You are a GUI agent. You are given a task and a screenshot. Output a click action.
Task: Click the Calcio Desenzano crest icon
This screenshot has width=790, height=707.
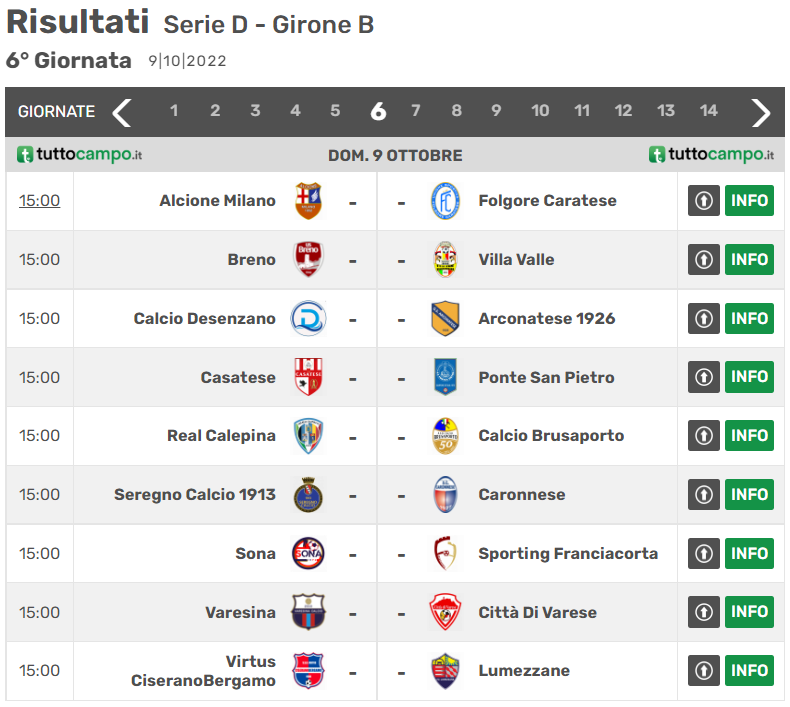pos(308,319)
